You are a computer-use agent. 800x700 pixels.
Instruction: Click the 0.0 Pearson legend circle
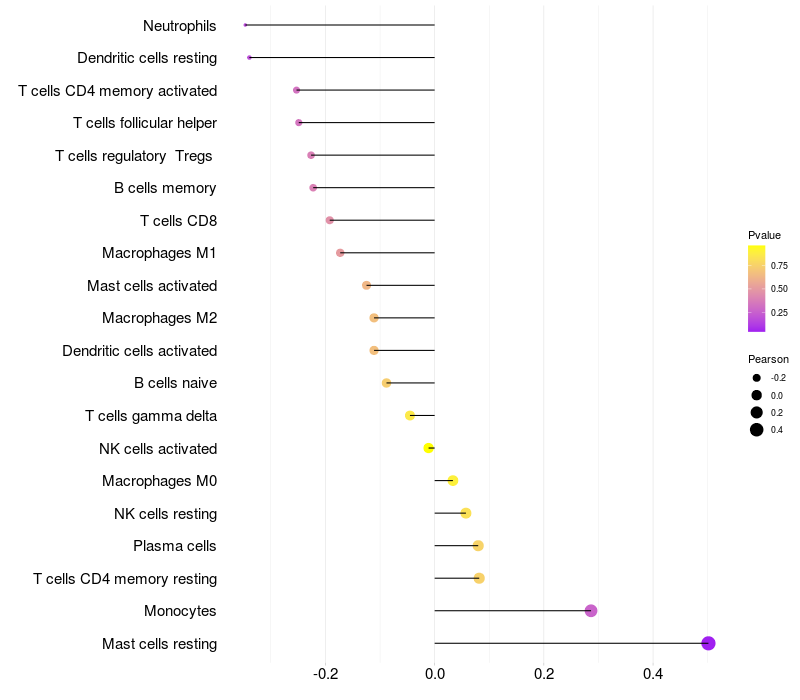click(757, 395)
